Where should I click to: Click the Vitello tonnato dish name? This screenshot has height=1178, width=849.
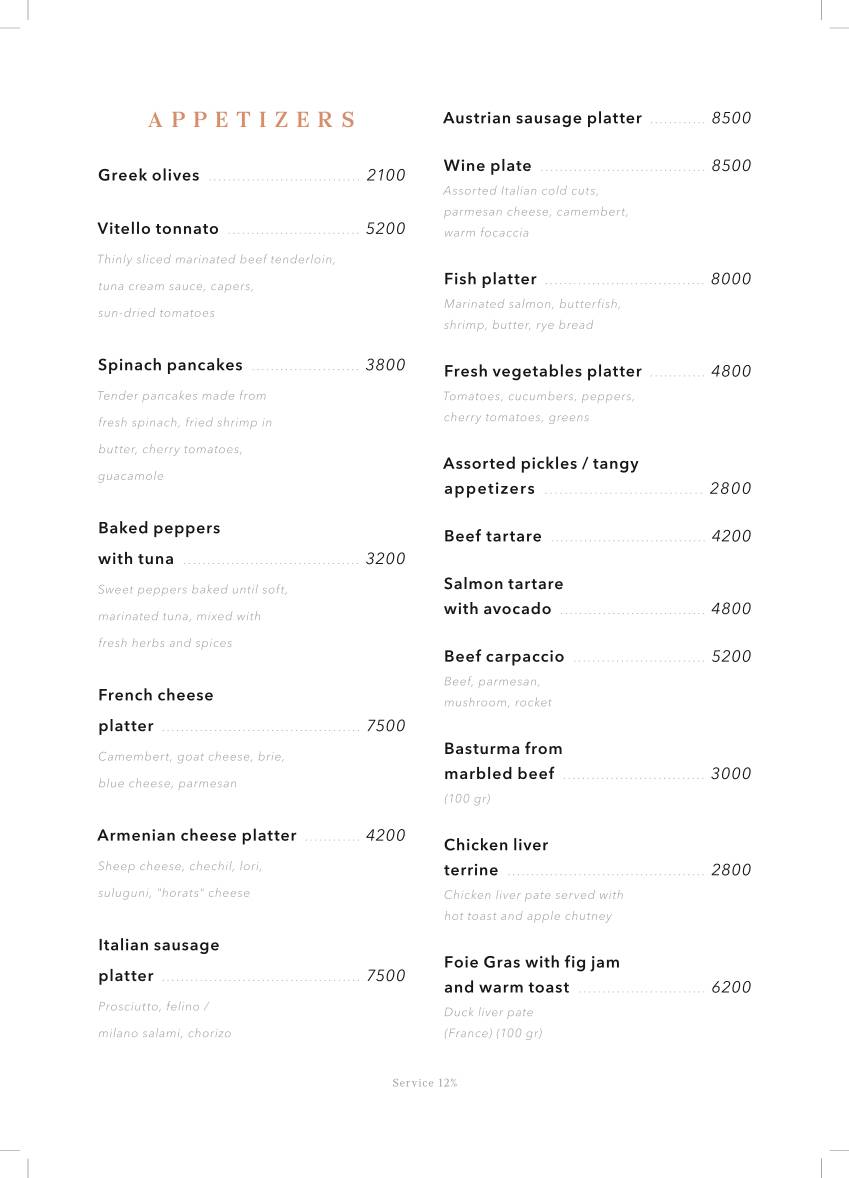coord(158,228)
